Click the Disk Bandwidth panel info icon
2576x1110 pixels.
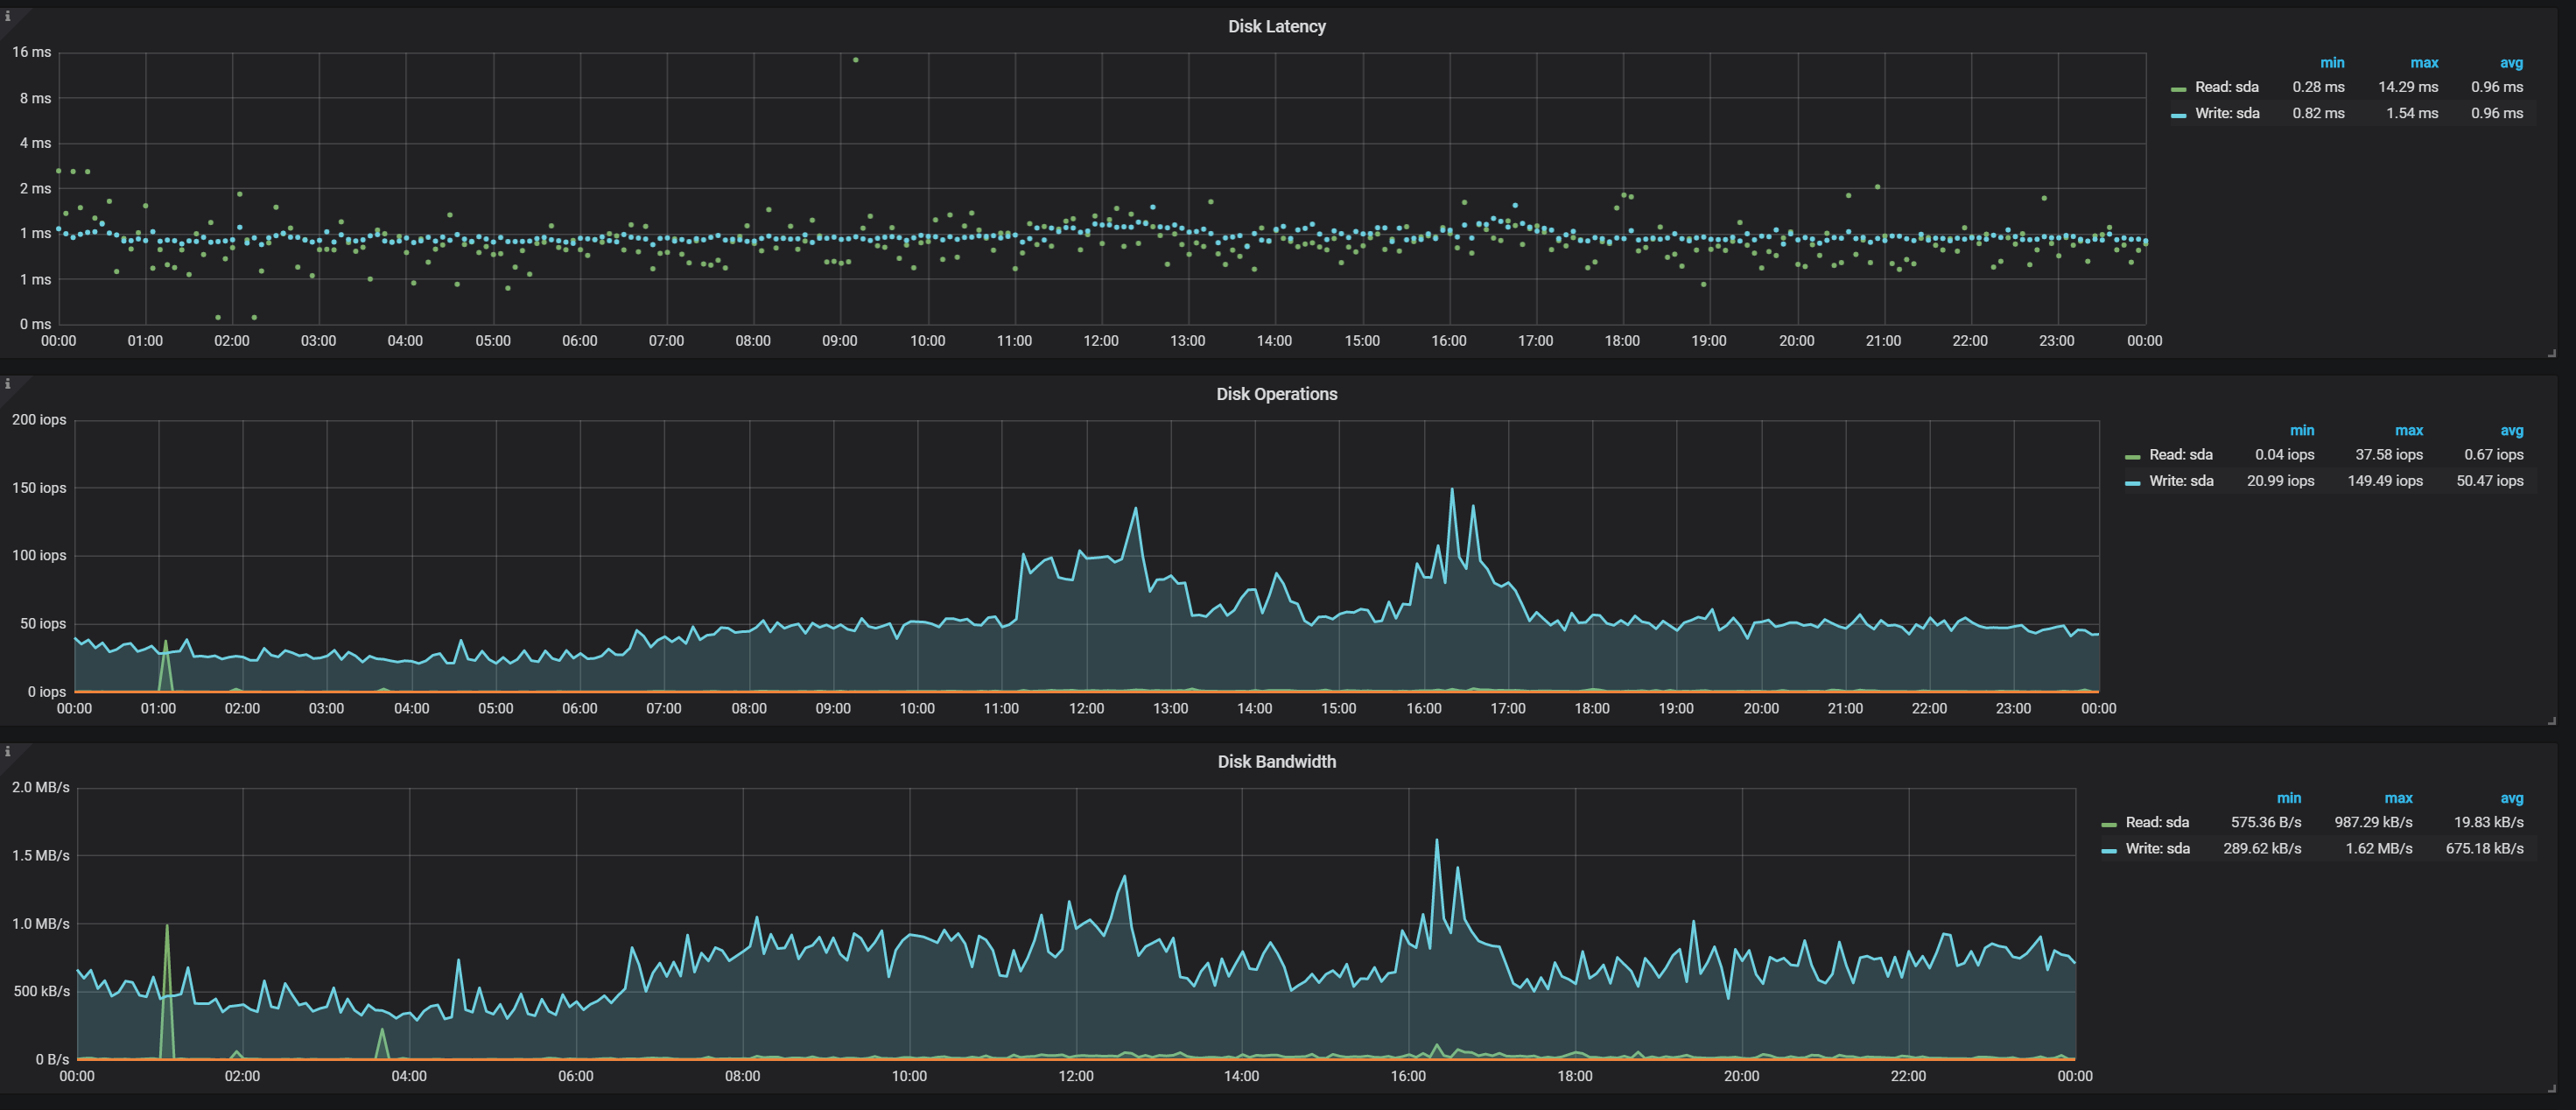[8, 751]
